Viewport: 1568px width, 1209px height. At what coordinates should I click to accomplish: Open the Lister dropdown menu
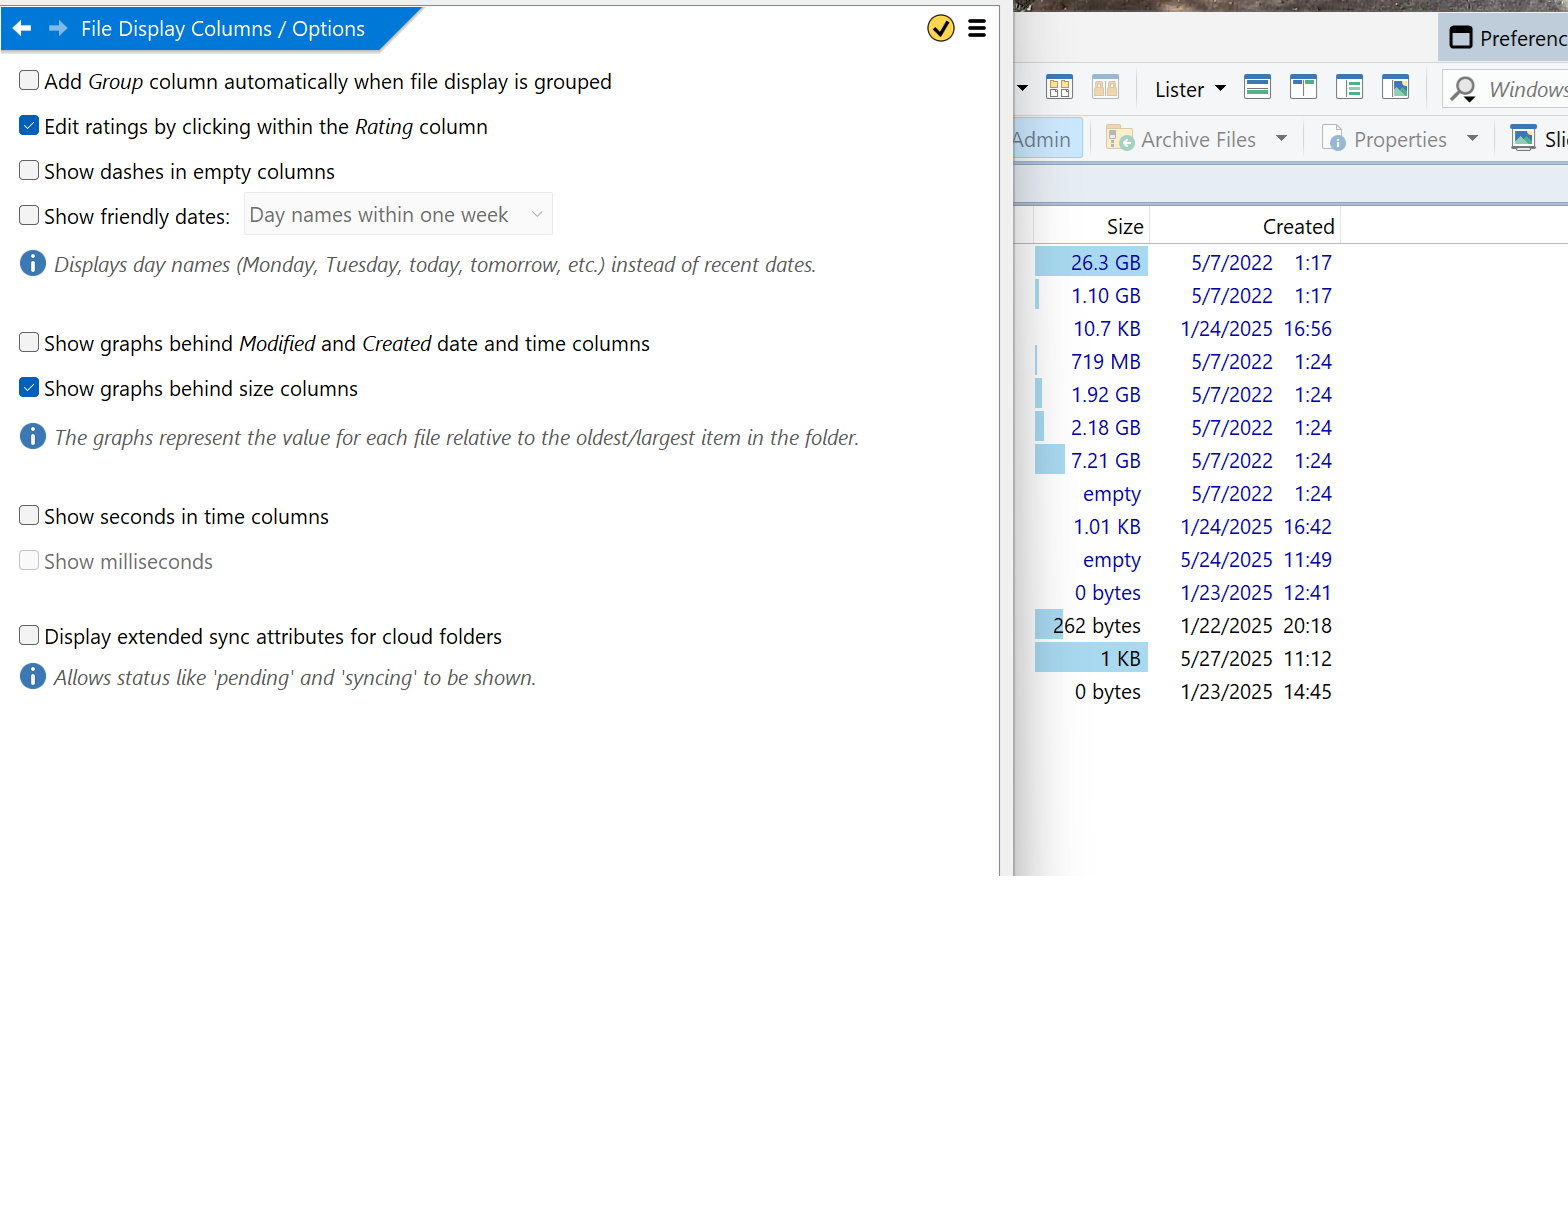click(x=1190, y=89)
